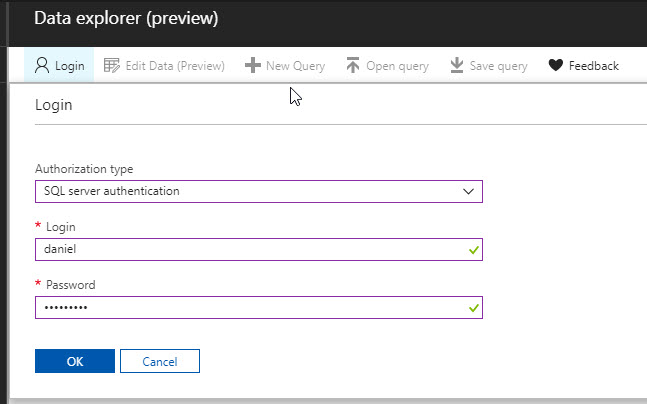Click the Open query upload arrow icon

352,66
